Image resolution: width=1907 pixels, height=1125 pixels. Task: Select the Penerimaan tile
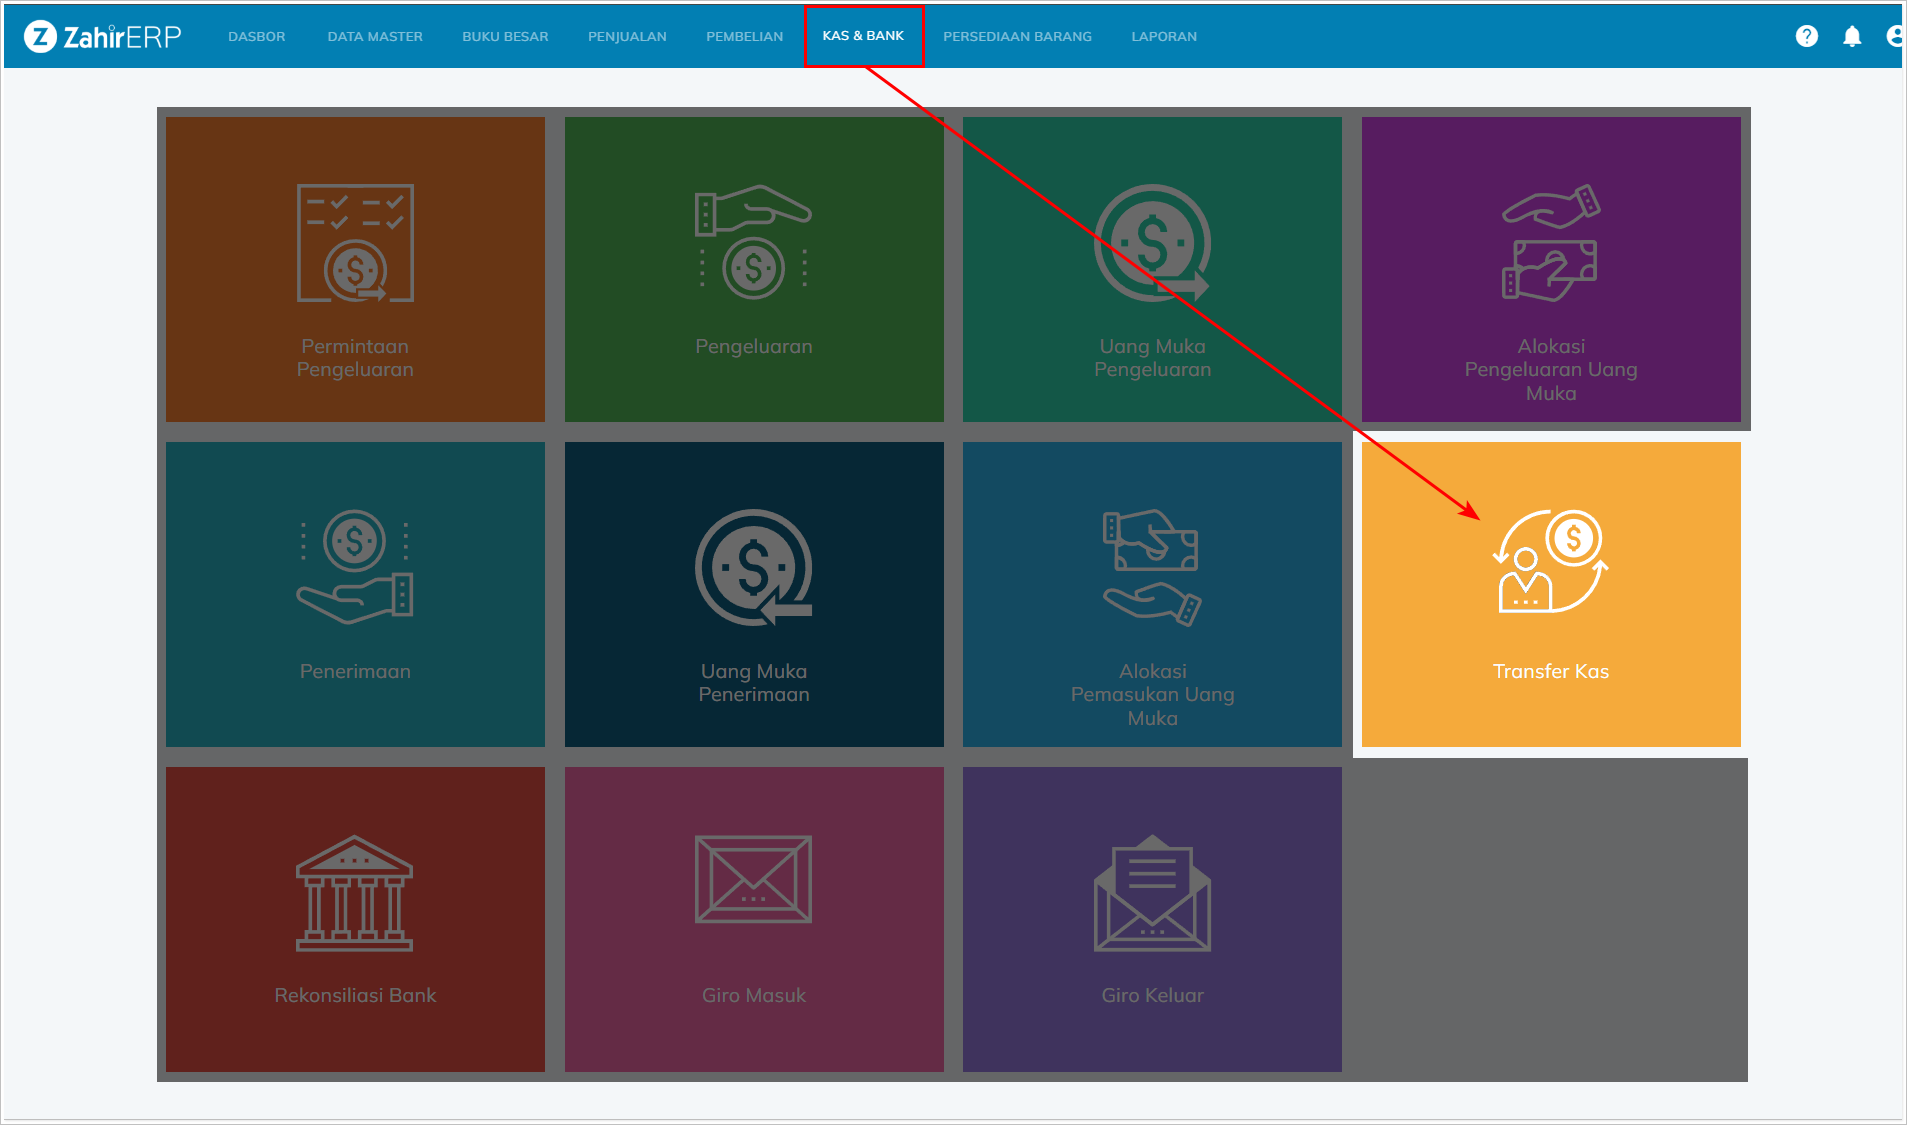(x=355, y=594)
